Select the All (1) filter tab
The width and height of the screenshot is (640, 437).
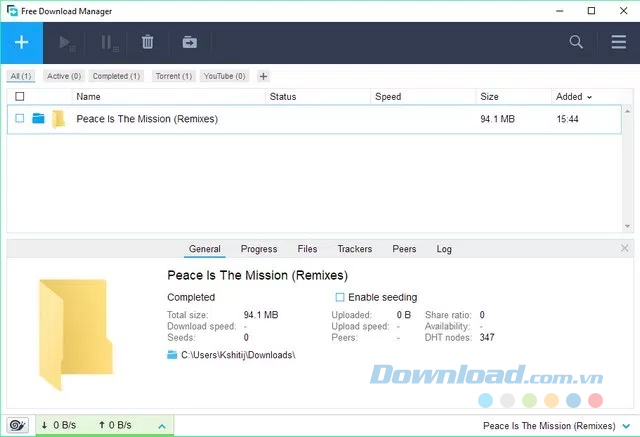21,76
